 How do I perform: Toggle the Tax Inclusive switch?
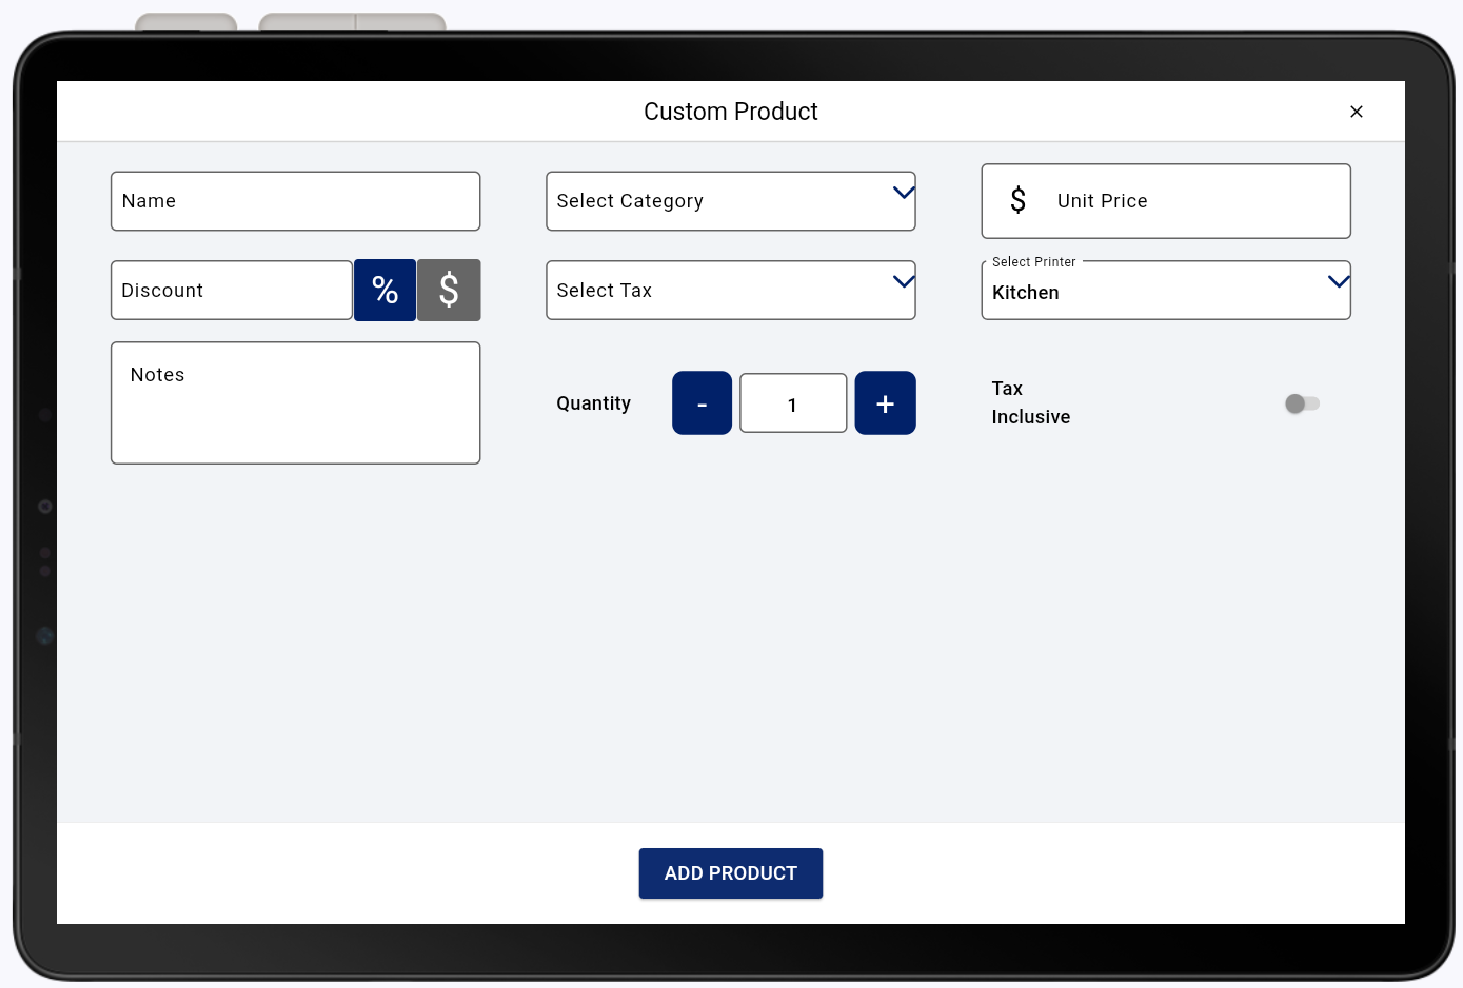point(1302,403)
